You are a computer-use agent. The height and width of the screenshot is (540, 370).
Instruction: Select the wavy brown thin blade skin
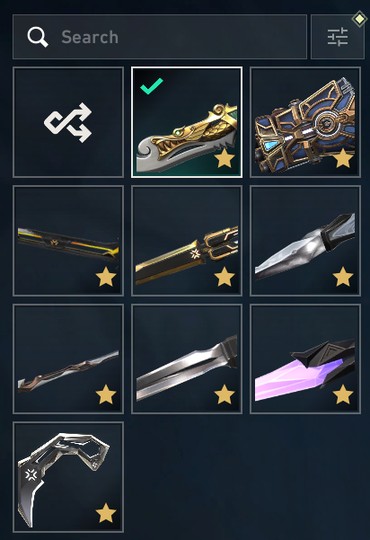coord(68,359)
